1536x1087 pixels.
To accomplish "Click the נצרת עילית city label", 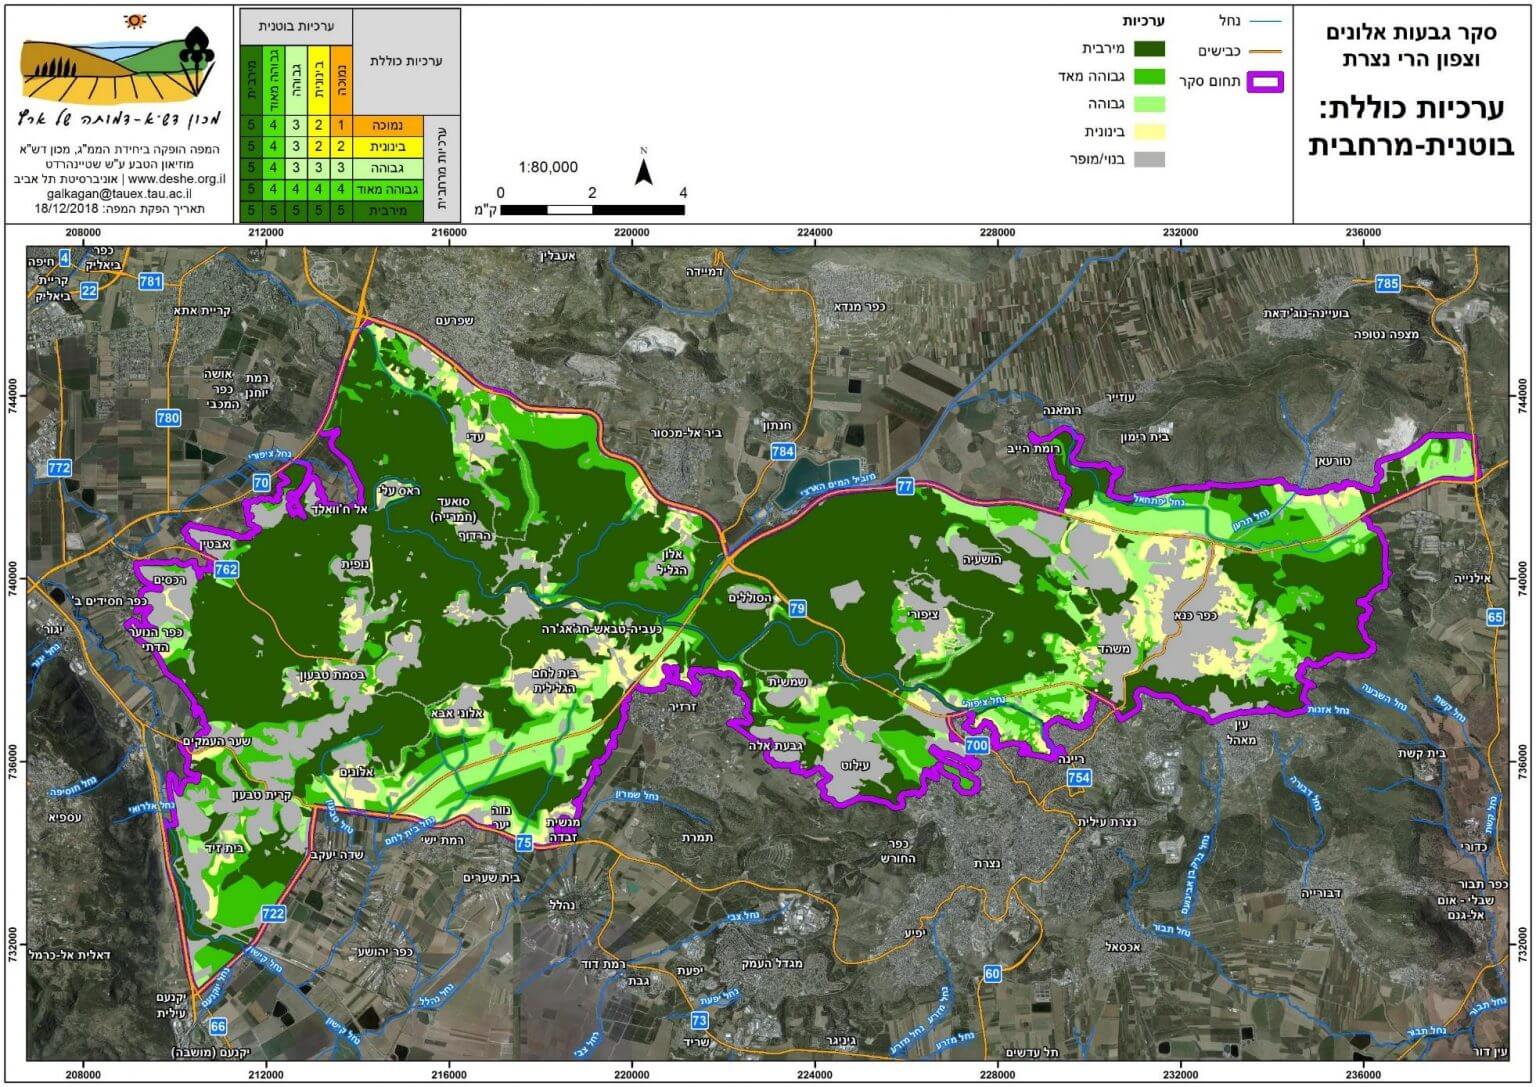I will 1107,821.
